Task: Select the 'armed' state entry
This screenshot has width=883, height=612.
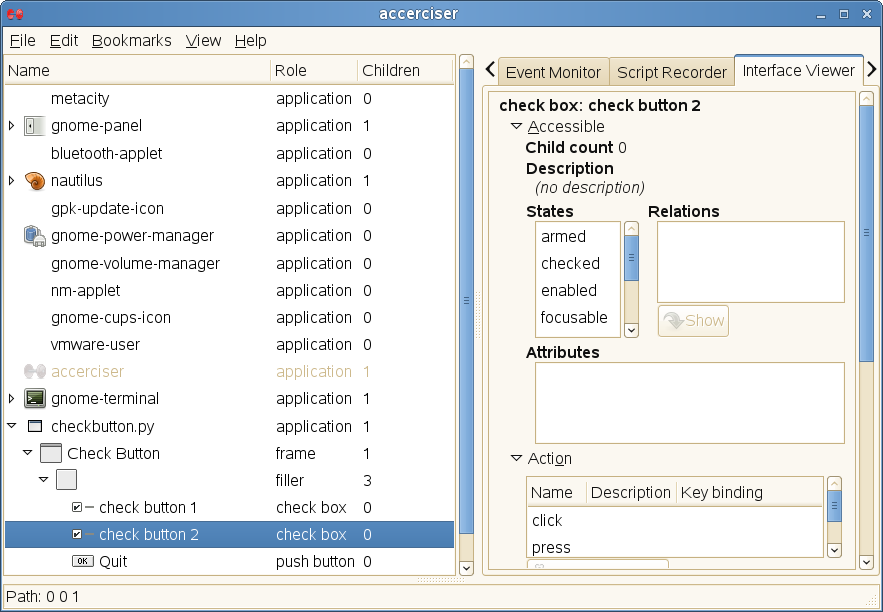Action: (x=578, y=236)
